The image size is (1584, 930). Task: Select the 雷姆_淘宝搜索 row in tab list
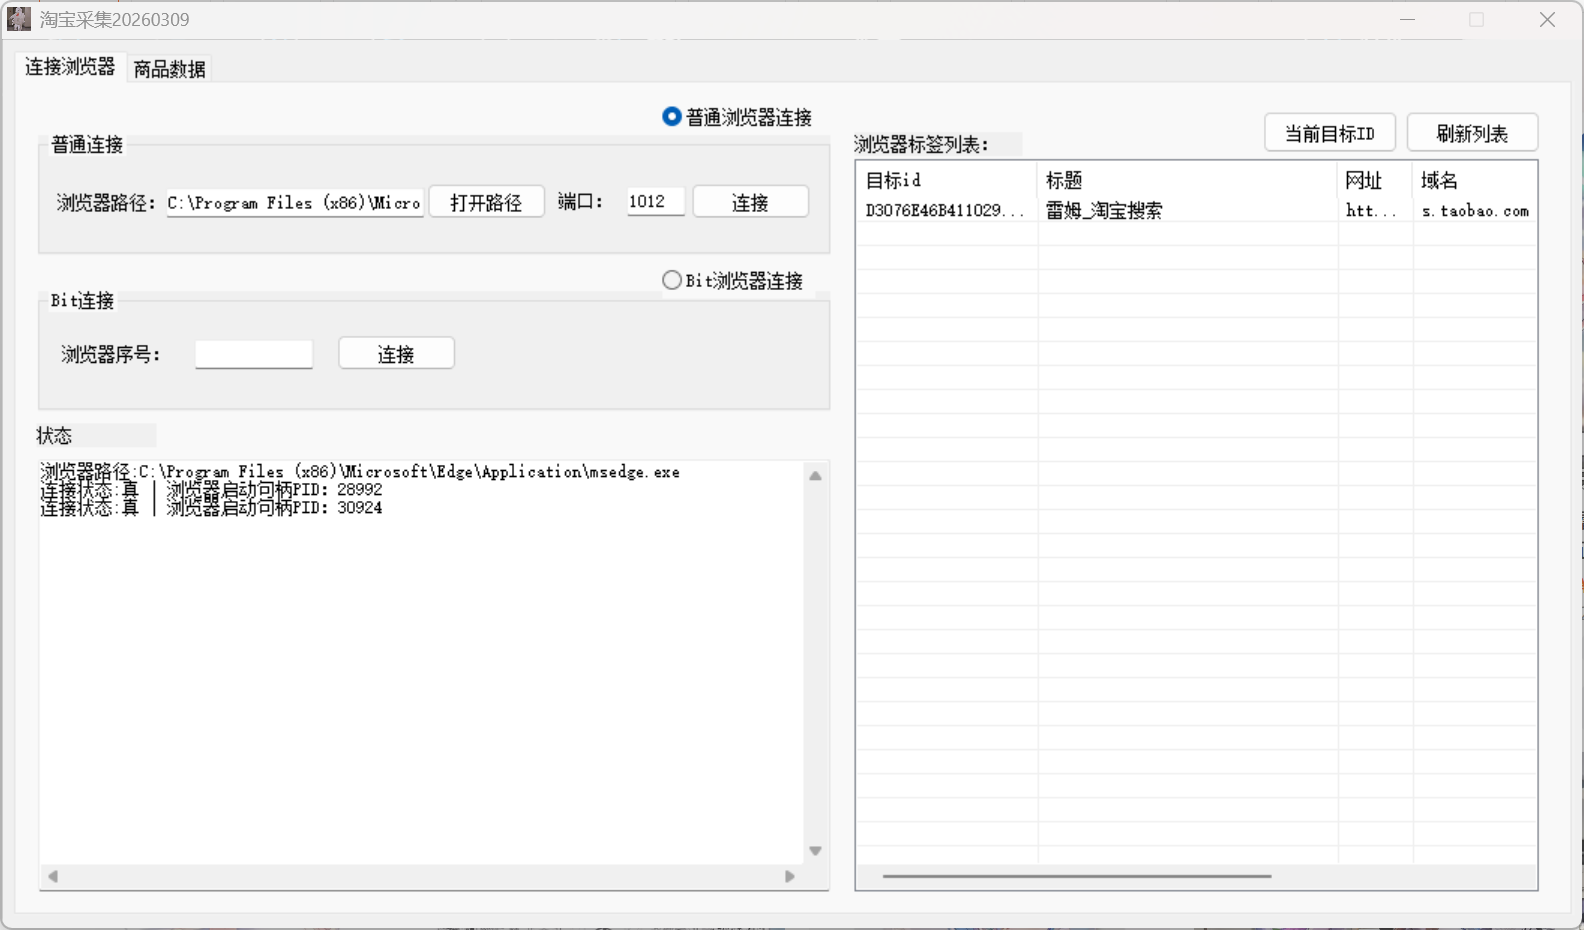[1103, 211]
